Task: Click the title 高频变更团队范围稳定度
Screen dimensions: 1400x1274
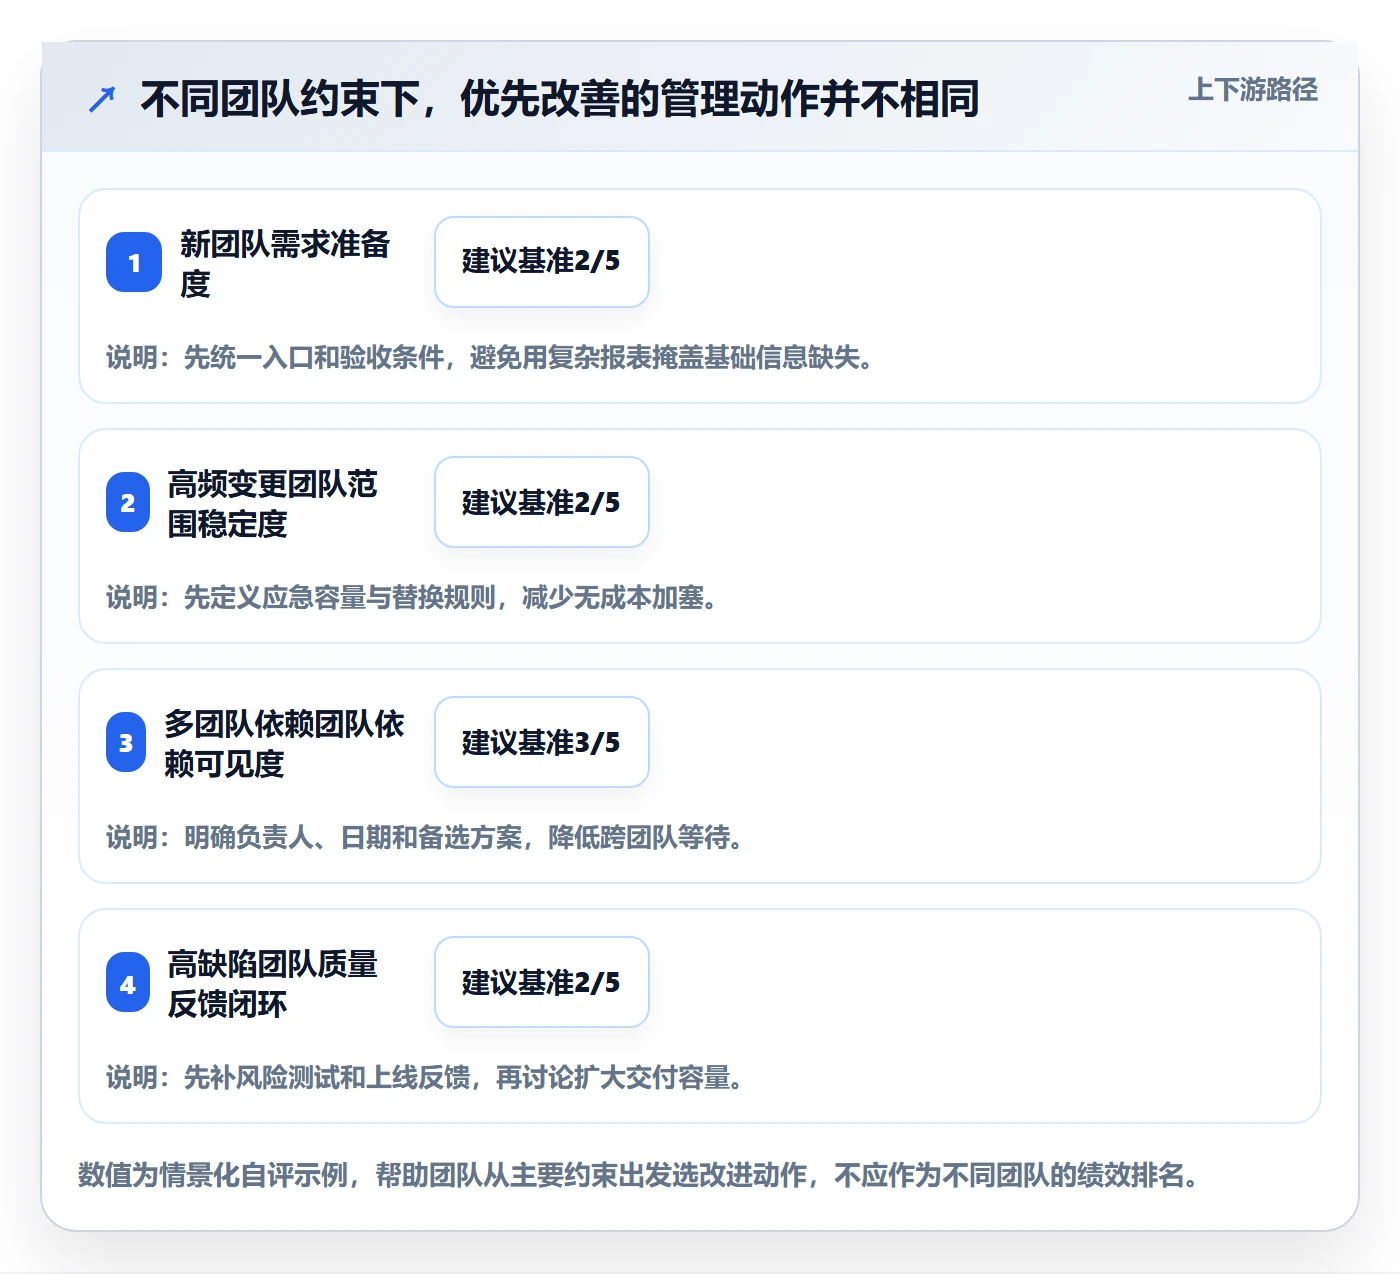Action: pos(273,503)
